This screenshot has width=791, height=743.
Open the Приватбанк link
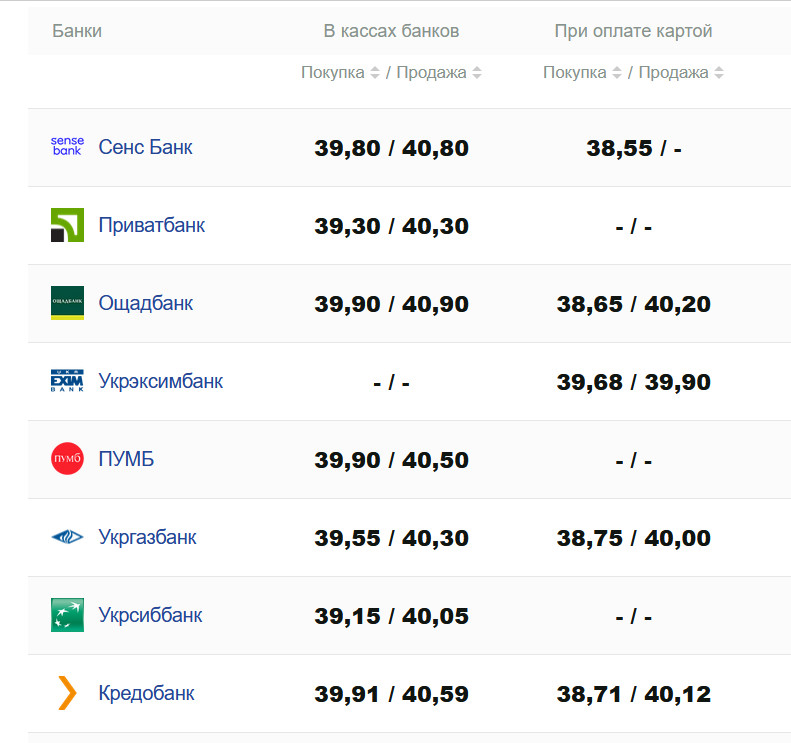pos(151,225)
